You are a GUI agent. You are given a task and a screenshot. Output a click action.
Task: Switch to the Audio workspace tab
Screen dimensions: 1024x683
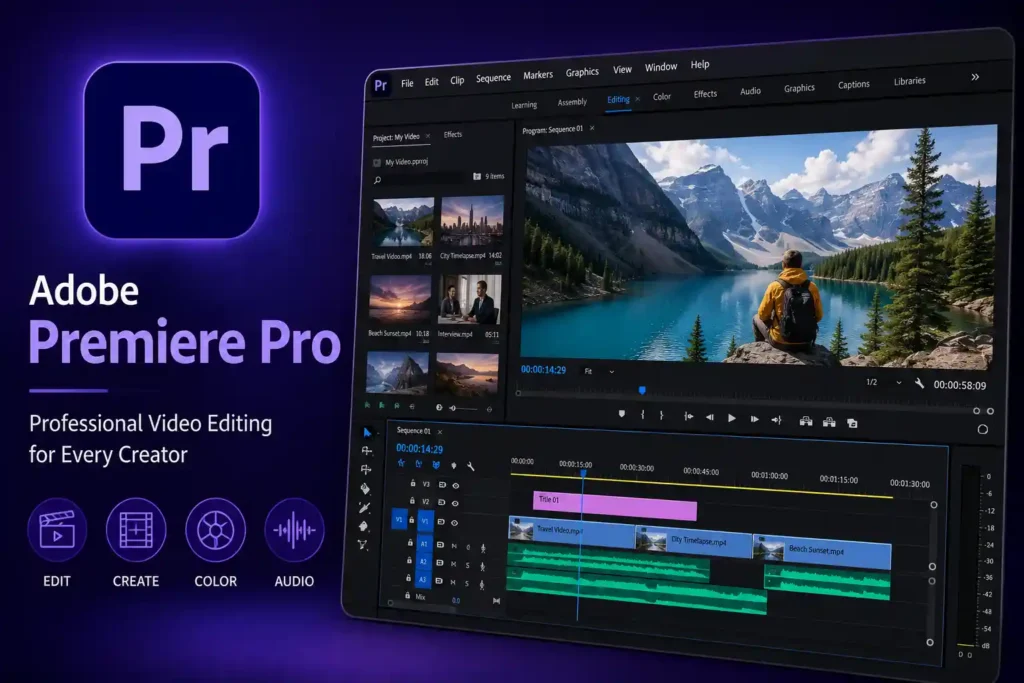tap(750, 91)
